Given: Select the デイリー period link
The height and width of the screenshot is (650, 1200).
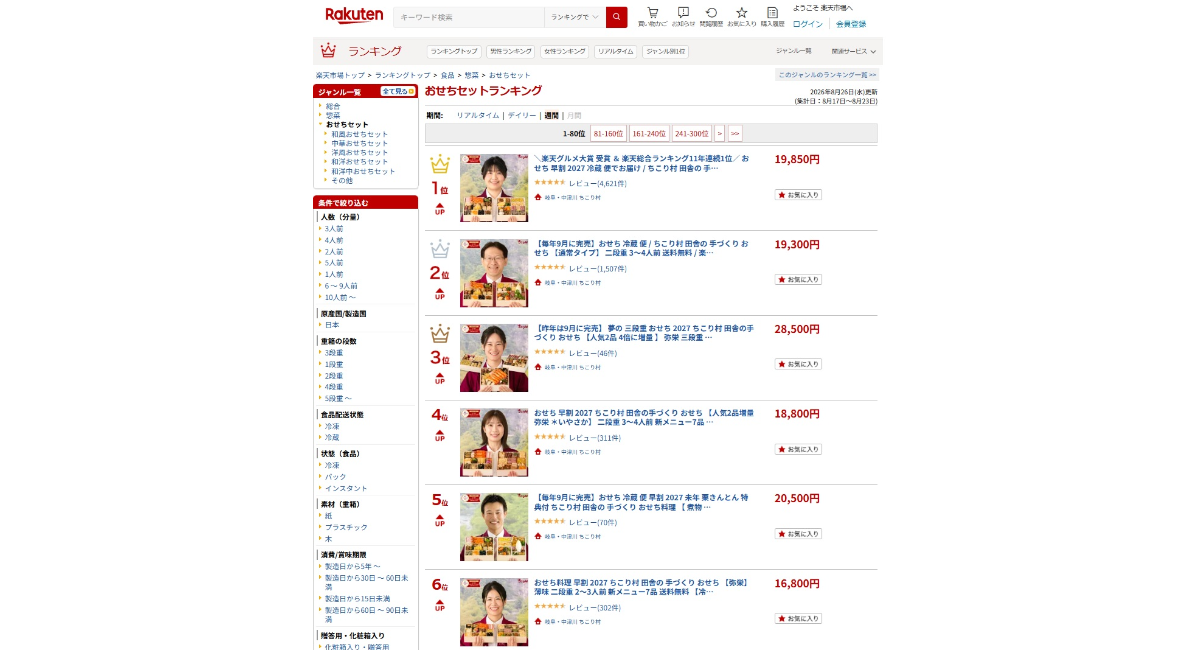Looking at the screenshot, I should [522, 115].
